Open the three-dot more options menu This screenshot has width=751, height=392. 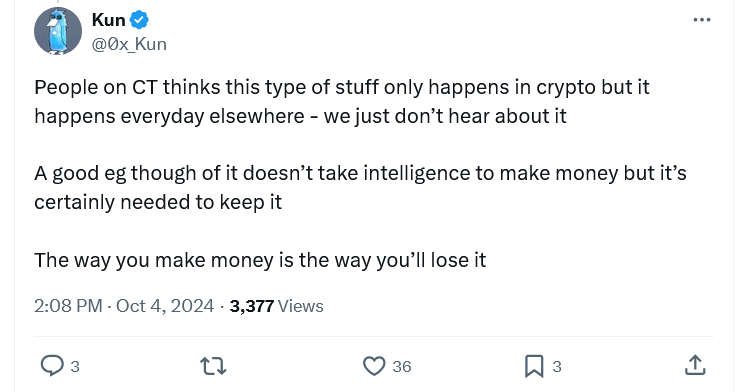pos(702,20)
